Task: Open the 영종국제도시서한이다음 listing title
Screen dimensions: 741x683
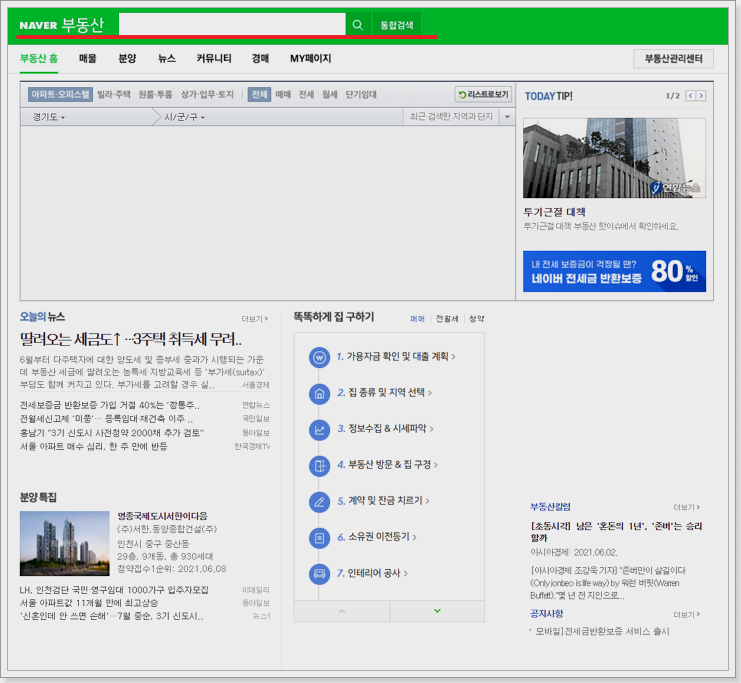Action: [163, 516]
